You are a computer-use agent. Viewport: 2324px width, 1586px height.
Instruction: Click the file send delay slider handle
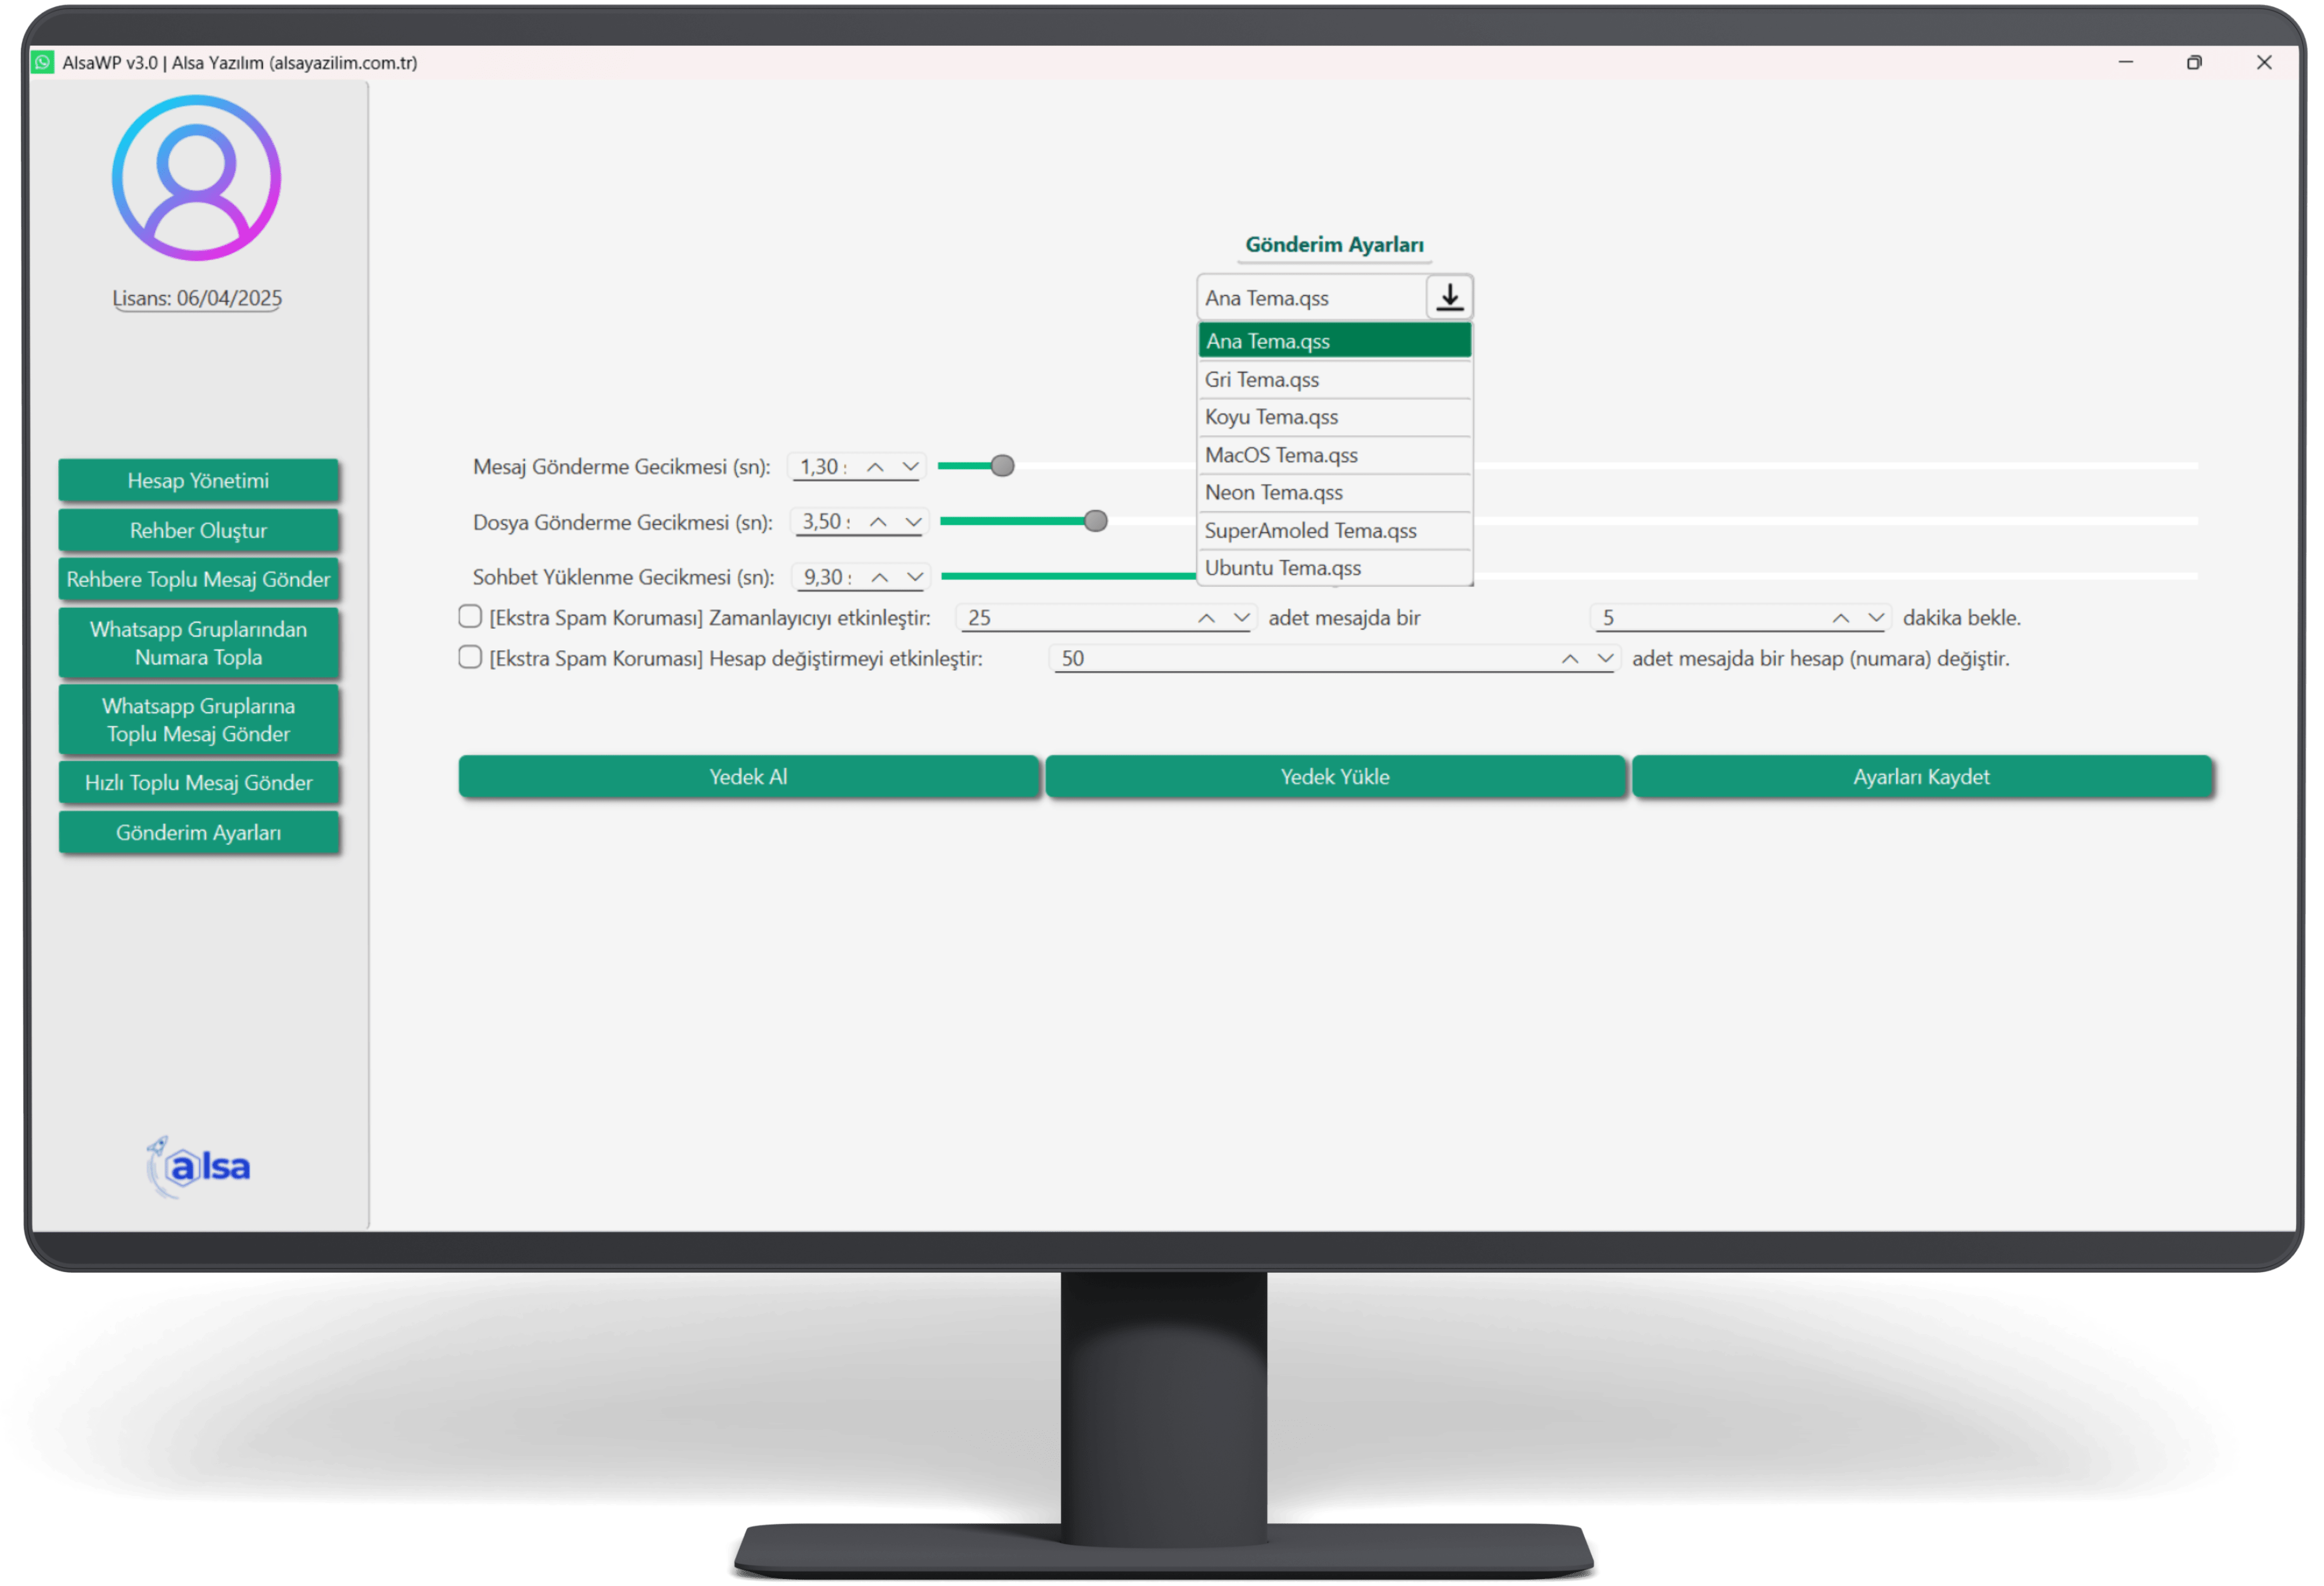click(x=1095, y=521)
